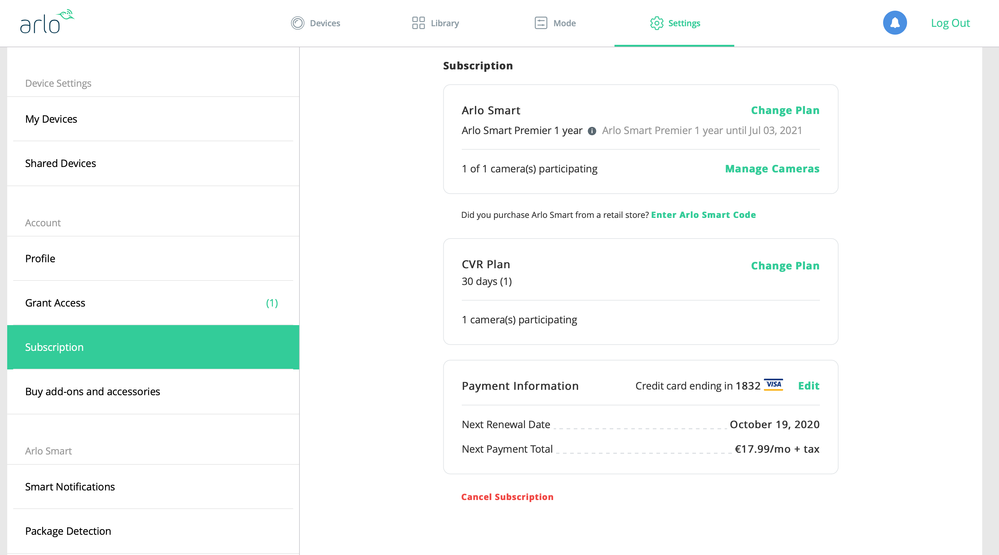The image size is (999, 555).
Task: Change the CVR Plan
Action: coord(785,266)
